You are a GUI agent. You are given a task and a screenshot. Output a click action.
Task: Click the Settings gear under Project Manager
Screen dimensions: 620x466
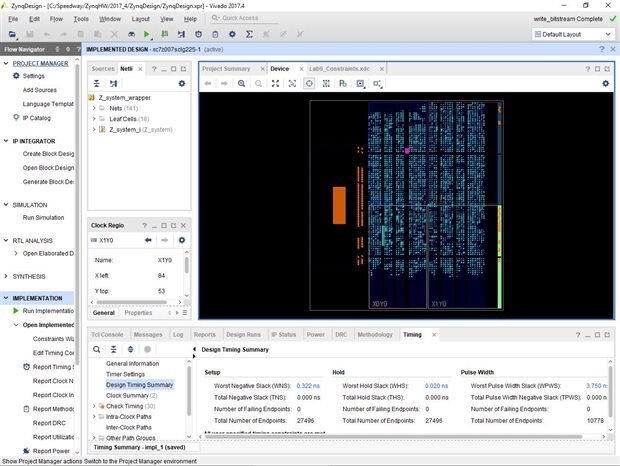[x=14, y=76]
